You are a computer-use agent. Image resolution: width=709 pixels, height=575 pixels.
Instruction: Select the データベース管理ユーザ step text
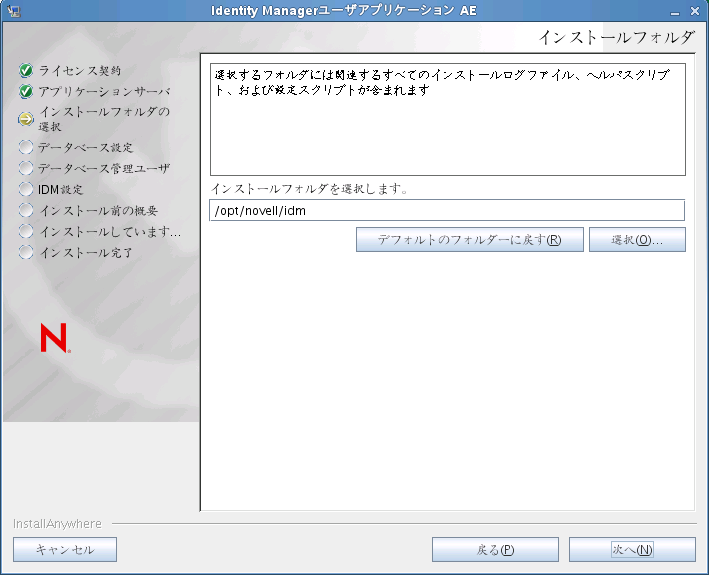tap(104, 168)
